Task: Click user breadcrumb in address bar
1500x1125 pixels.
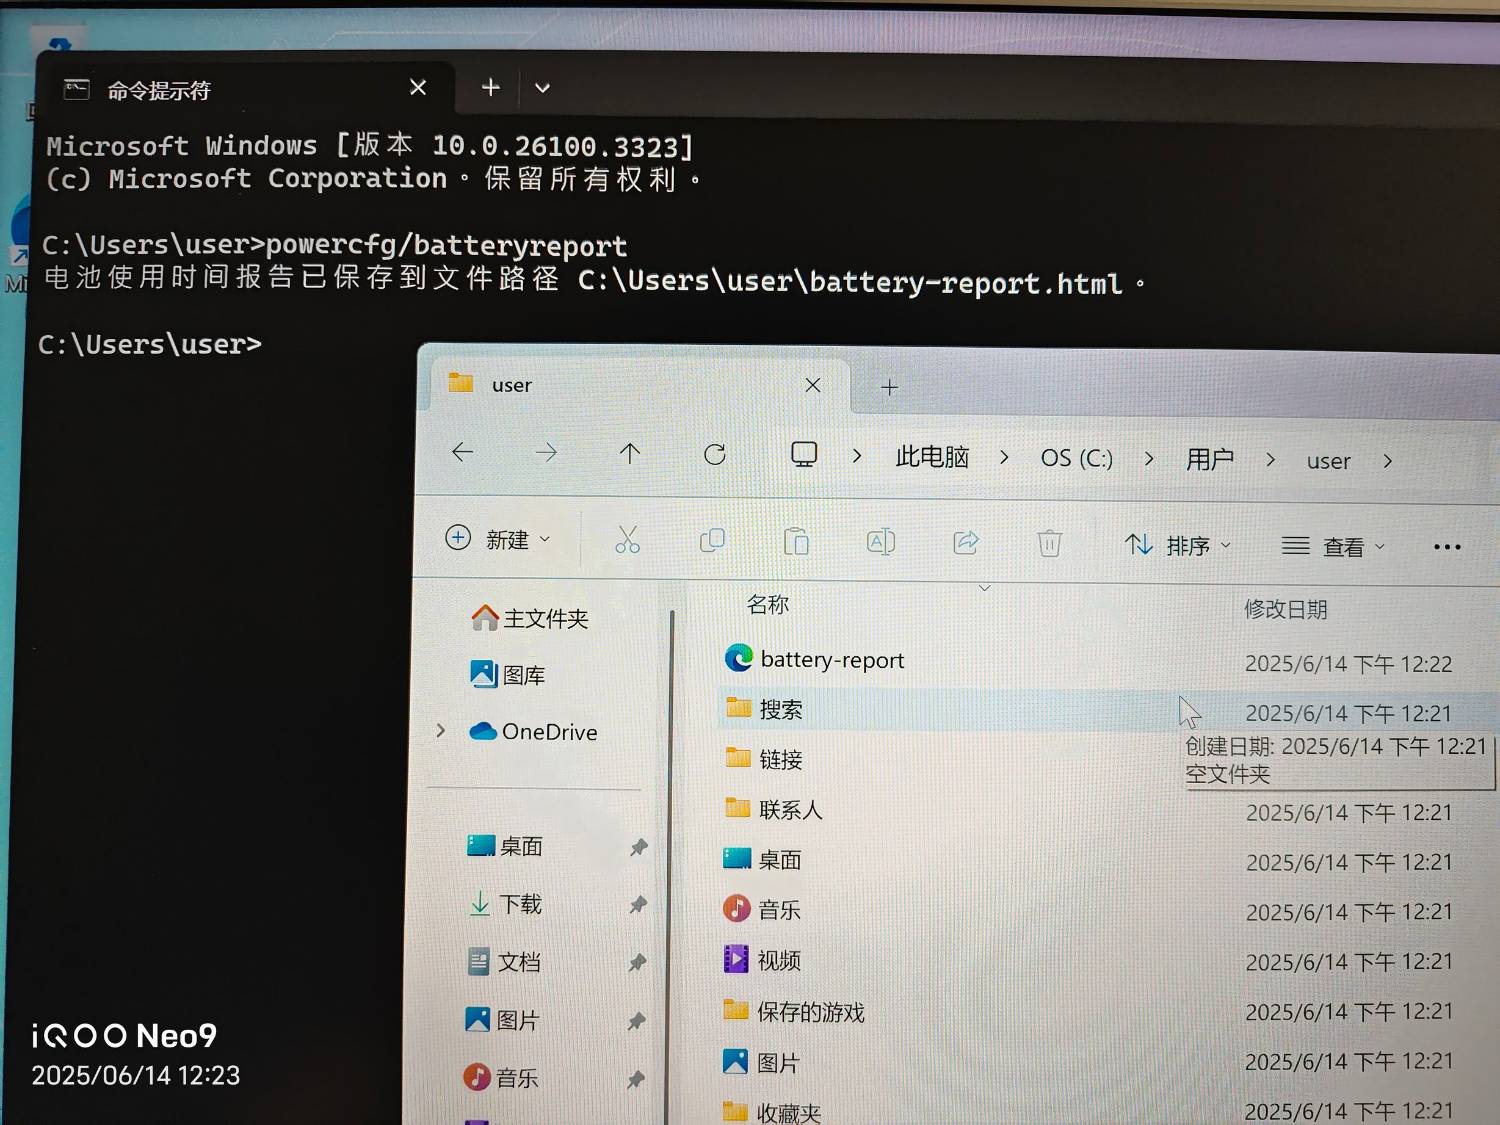Action: 1328,461
